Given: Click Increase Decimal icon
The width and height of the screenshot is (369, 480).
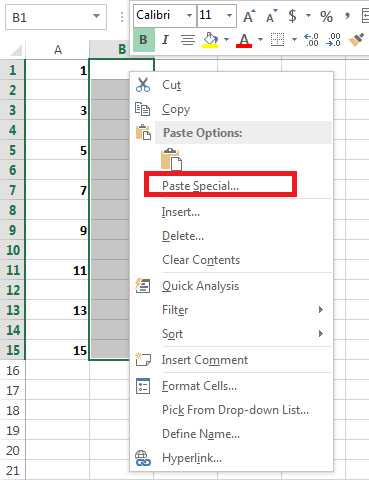Looking at the screenshot, I should (311, 40).
